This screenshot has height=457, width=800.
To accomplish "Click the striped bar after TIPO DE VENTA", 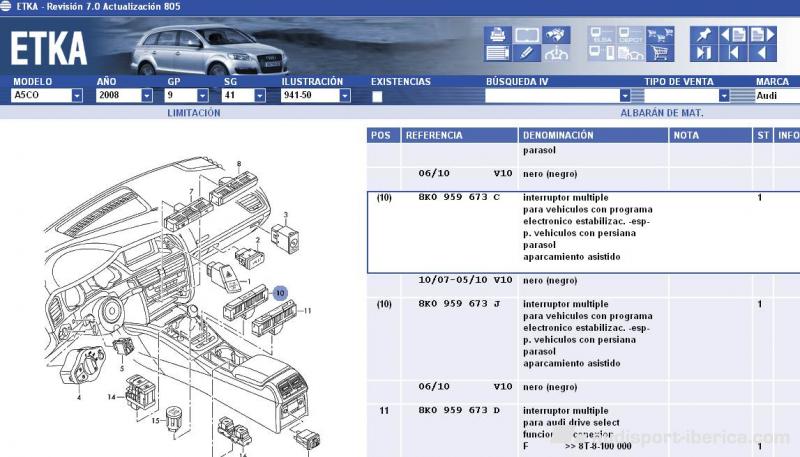I will tap(742, 95).
